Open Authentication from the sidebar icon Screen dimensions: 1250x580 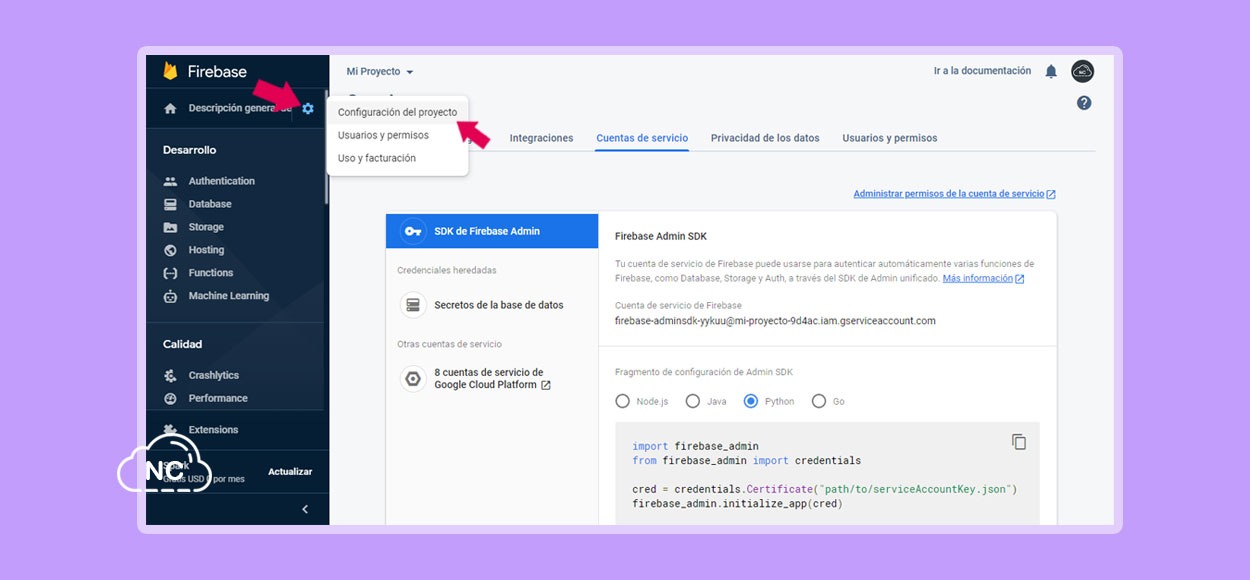[x=170, y=181]
